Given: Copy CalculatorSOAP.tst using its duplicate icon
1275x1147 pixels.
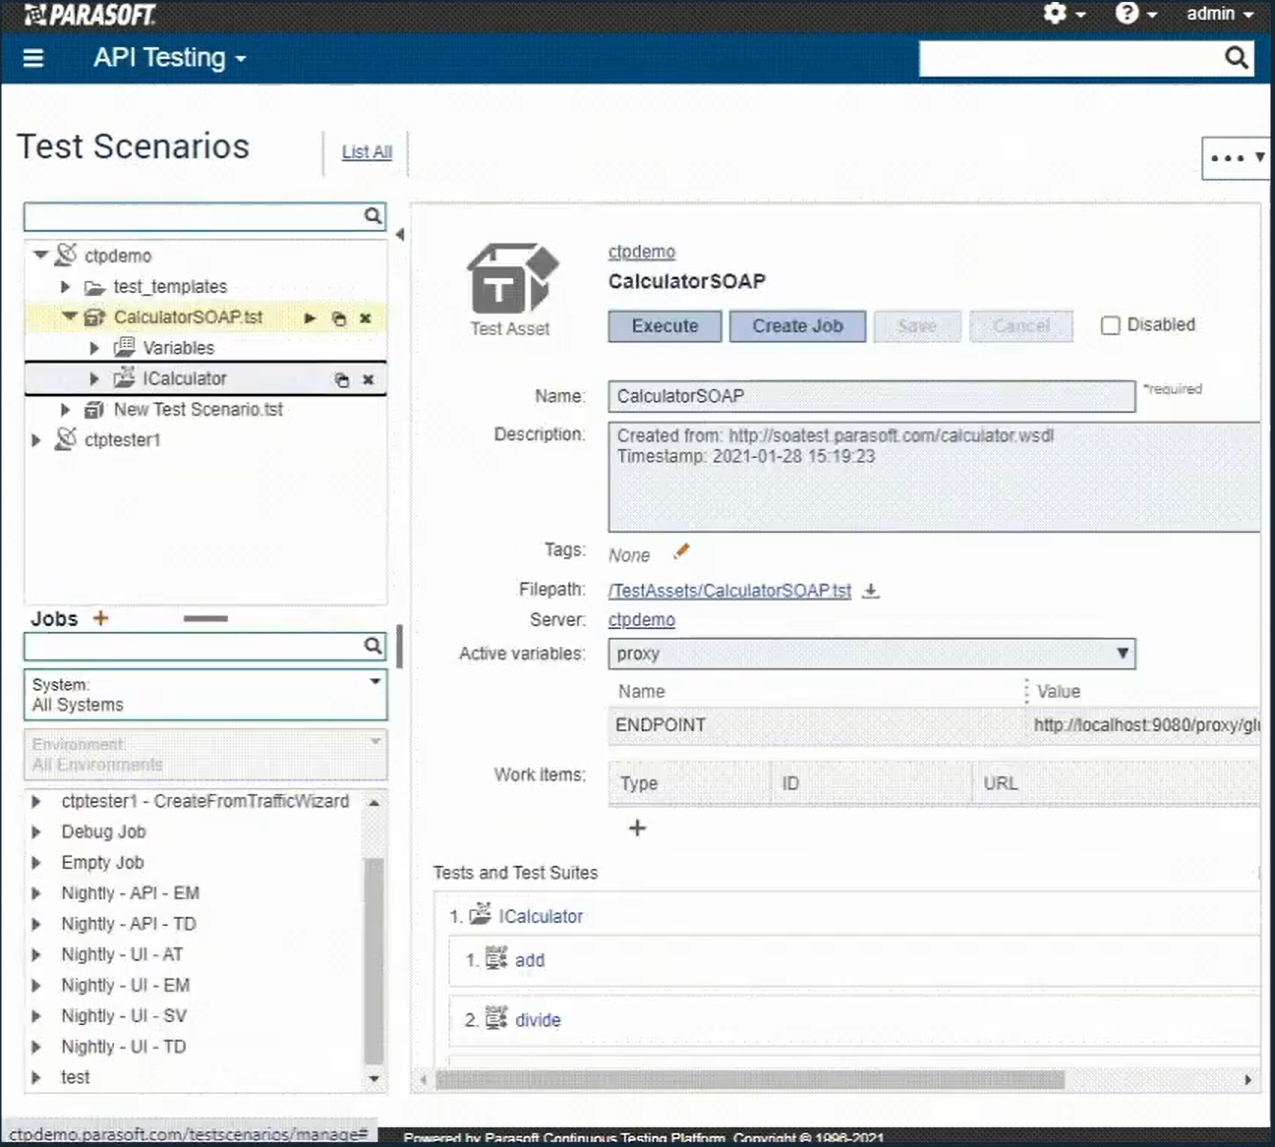Looking at the screenshot, I should point(339,318).
